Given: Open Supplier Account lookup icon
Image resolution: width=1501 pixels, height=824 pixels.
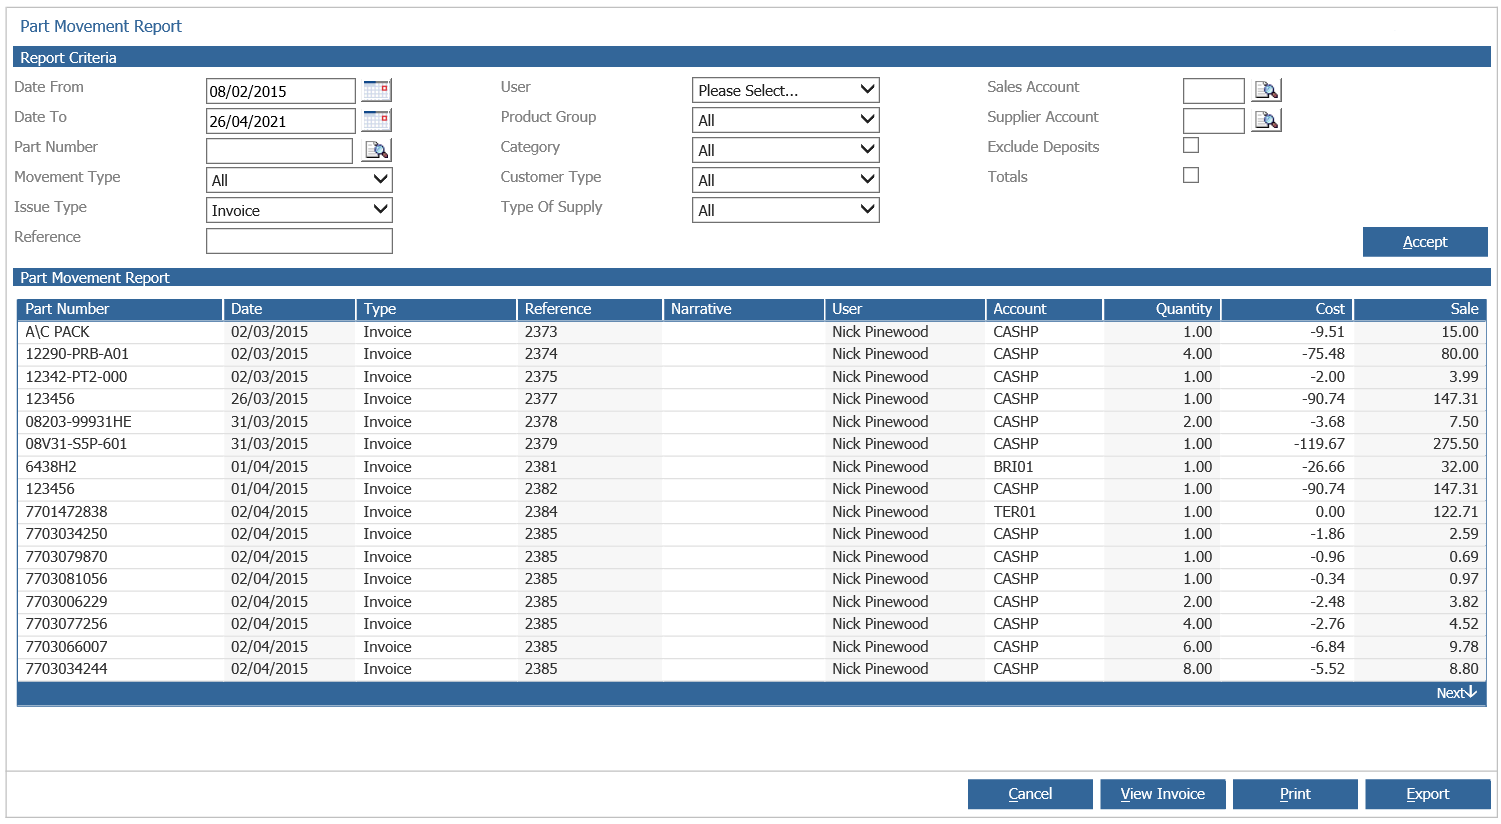Looking at the screenshot, I should (1266, 120).
